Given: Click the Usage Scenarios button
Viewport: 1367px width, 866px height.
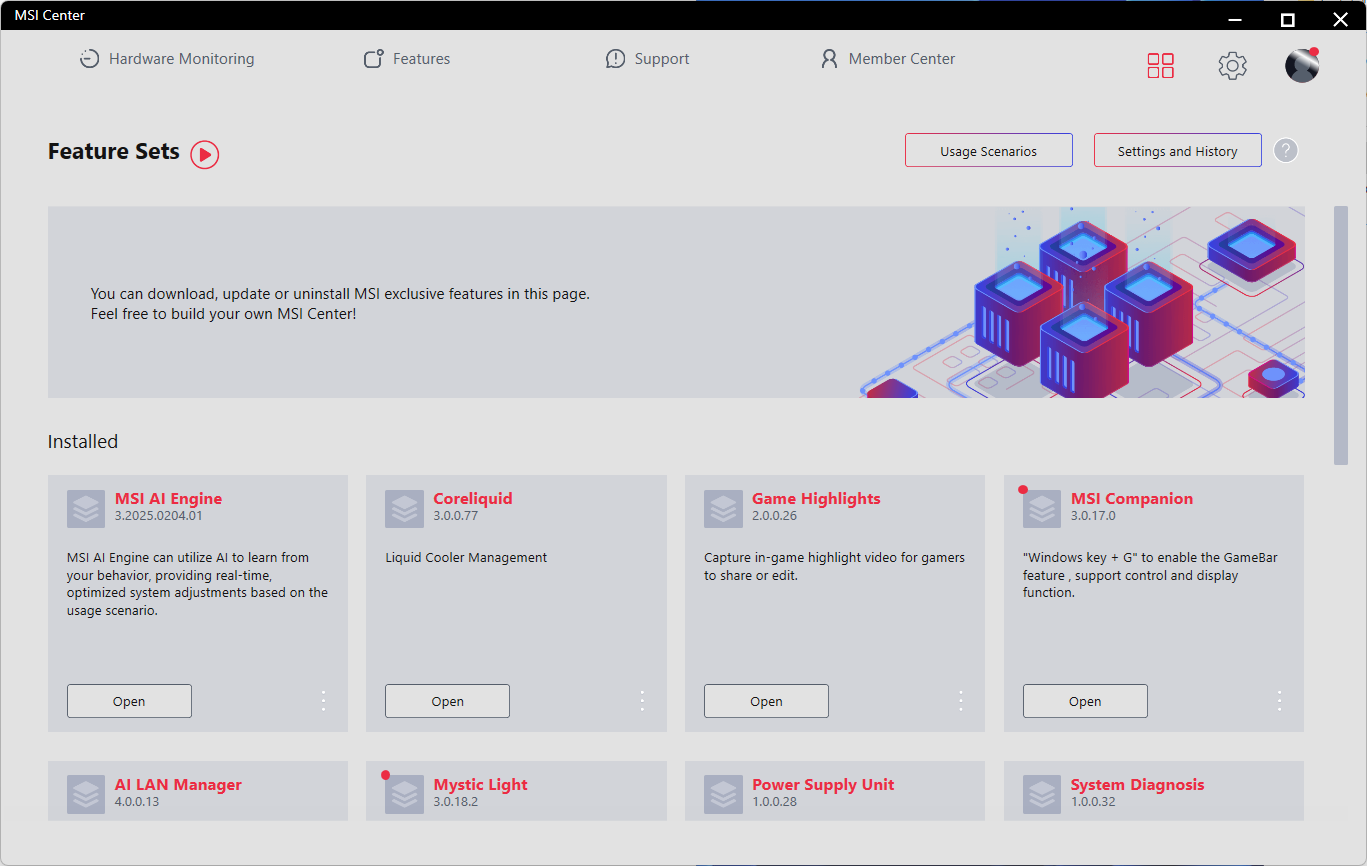Looking at the screenshot, I should click(x=989, y=151).
